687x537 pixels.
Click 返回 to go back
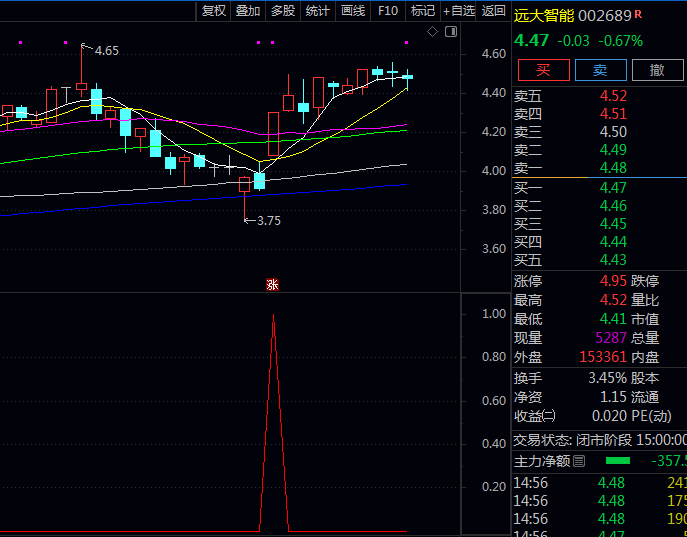pyautogui.click(x=494, y=11)
